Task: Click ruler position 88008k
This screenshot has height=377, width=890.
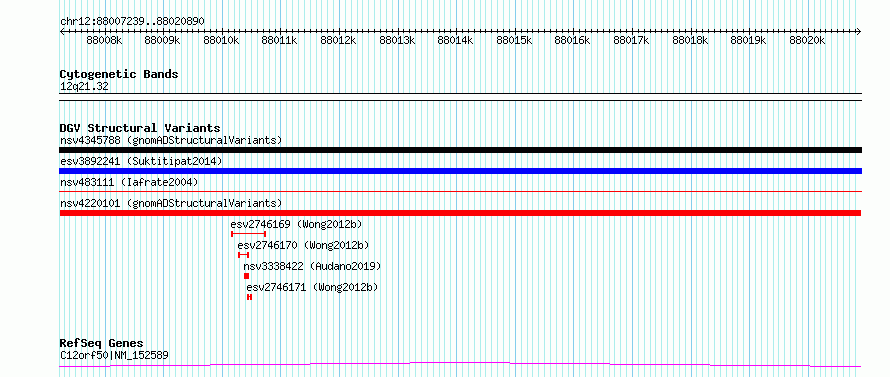Action: (x=104, y=40)
